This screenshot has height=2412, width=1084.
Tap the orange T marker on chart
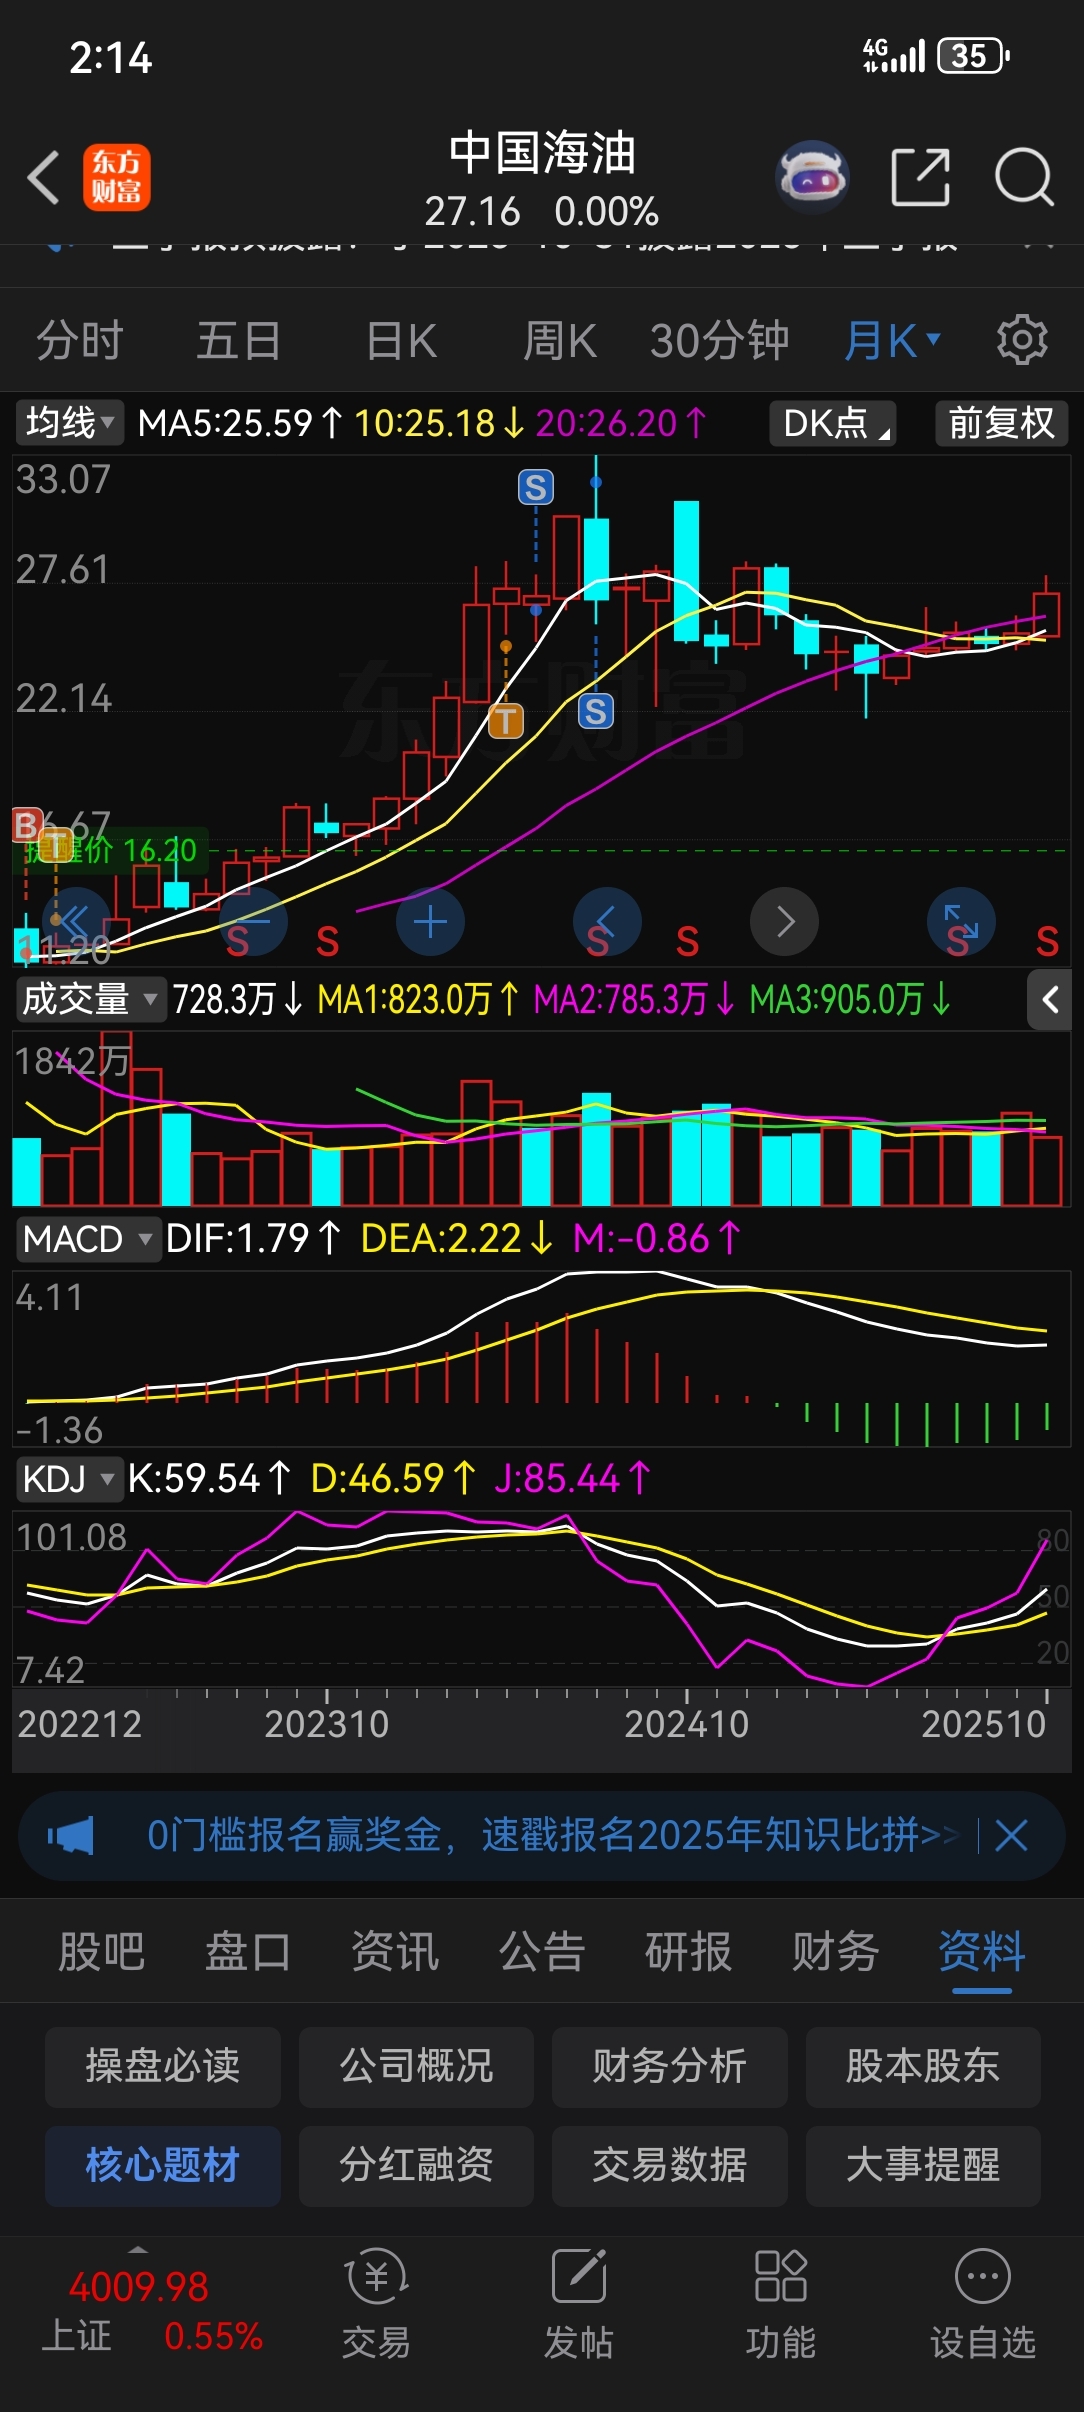click(506, 720)
